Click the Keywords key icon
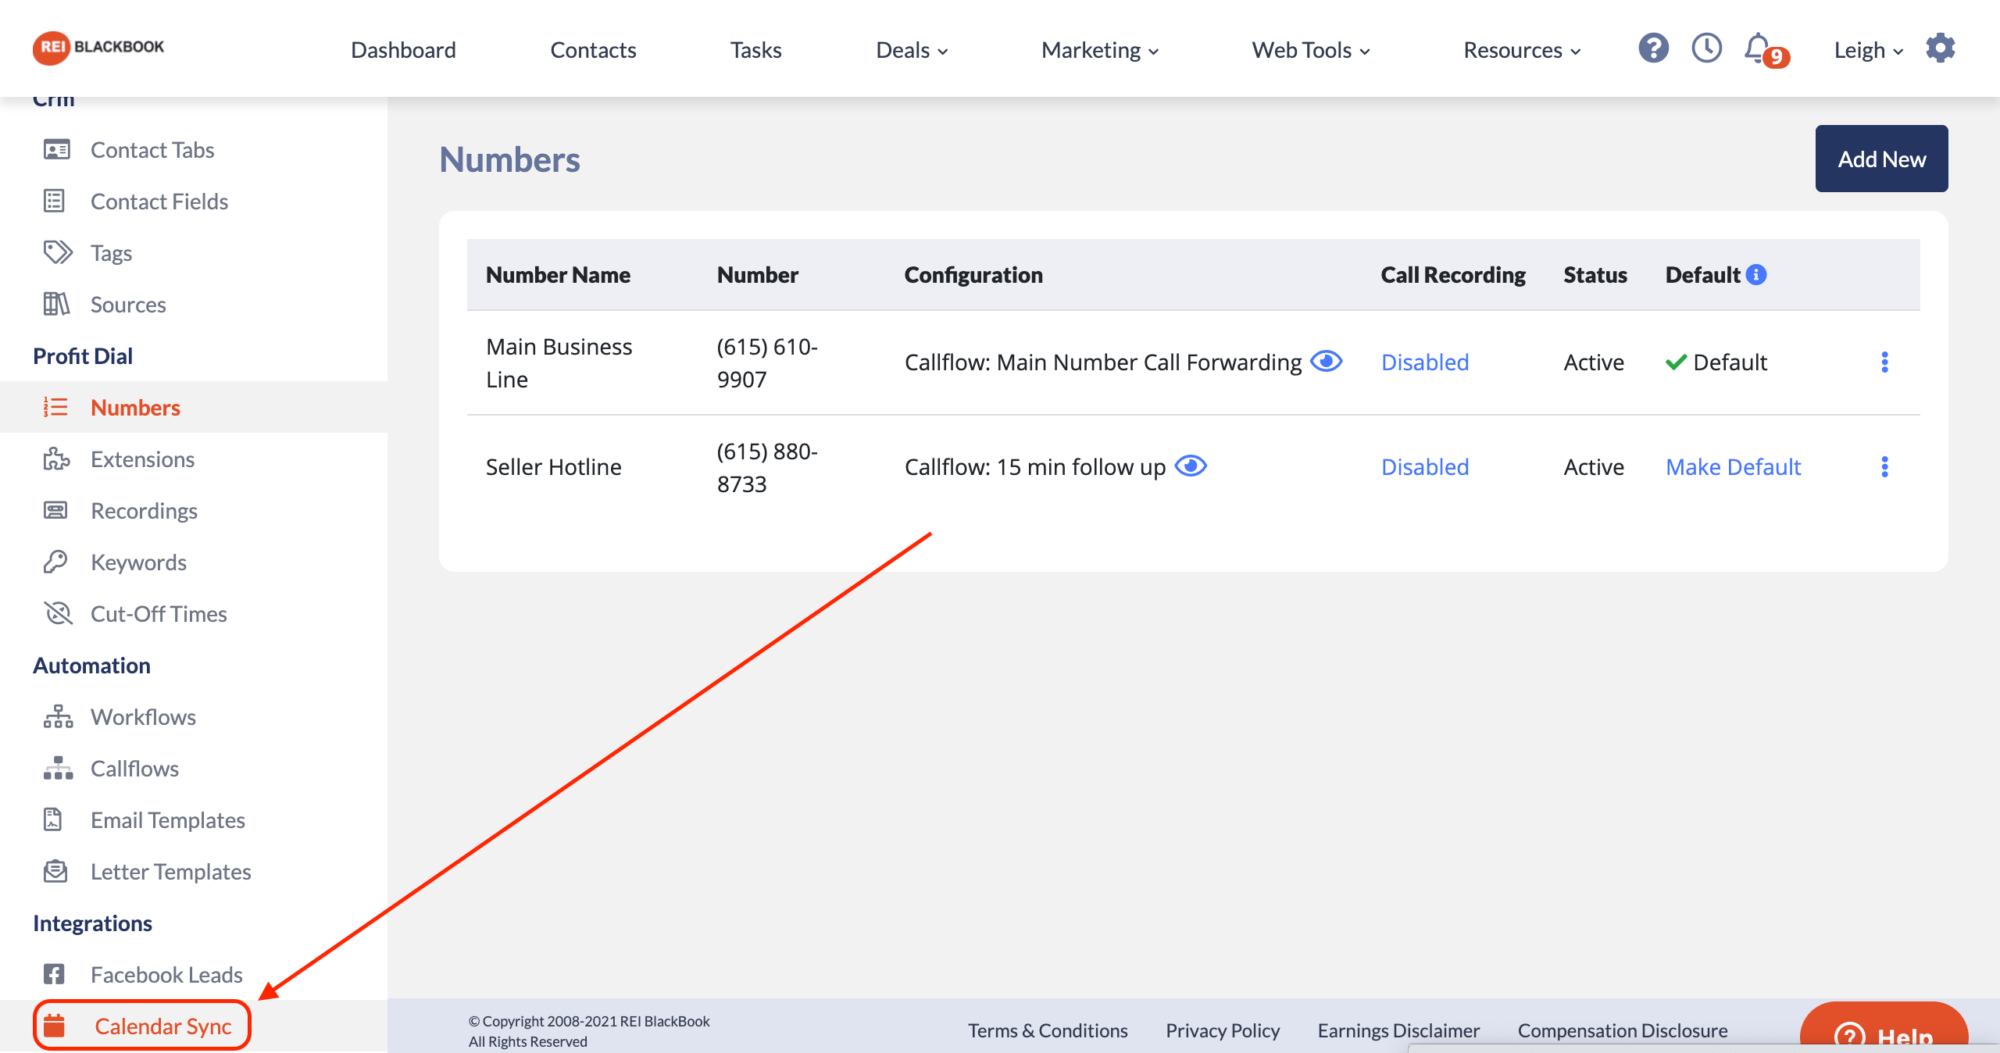Viewport: 2000px width, 1053px height. [56, 562]
